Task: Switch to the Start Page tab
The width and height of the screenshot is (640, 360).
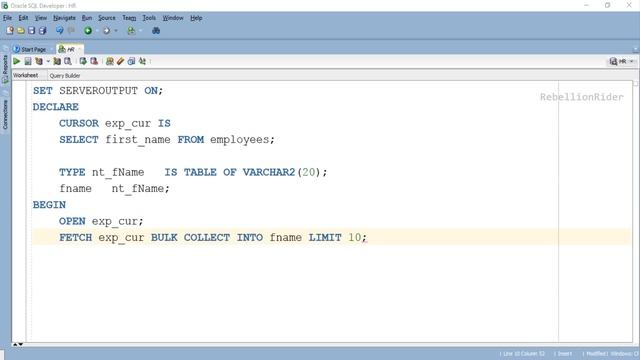Action: click(x=33, y=49)
